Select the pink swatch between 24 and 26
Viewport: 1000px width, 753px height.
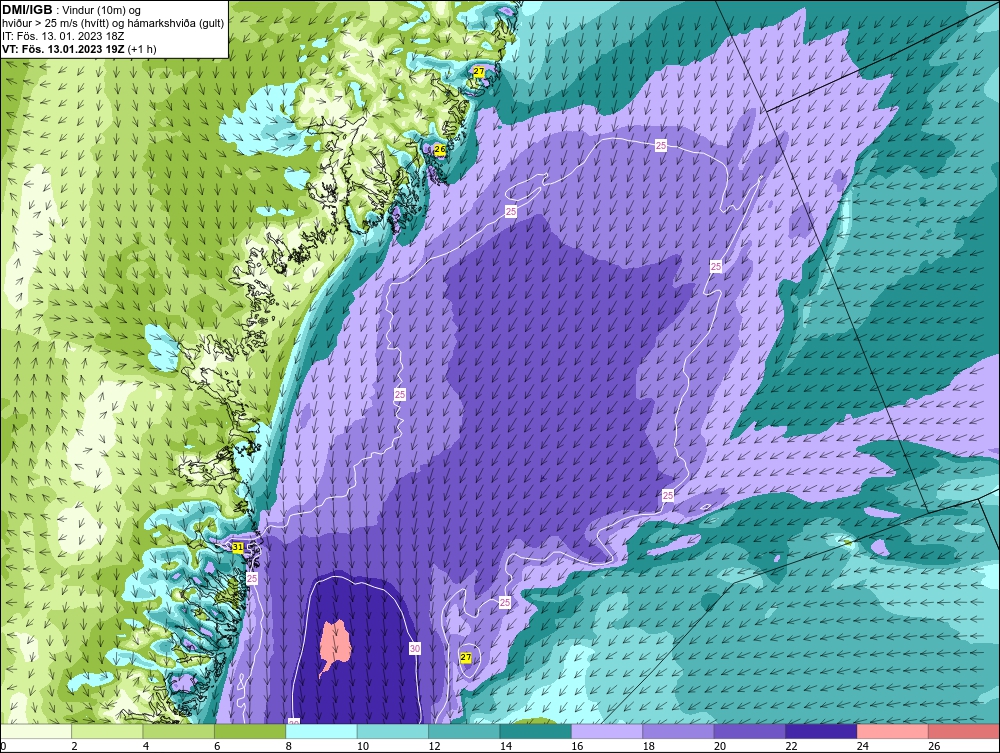893,731
